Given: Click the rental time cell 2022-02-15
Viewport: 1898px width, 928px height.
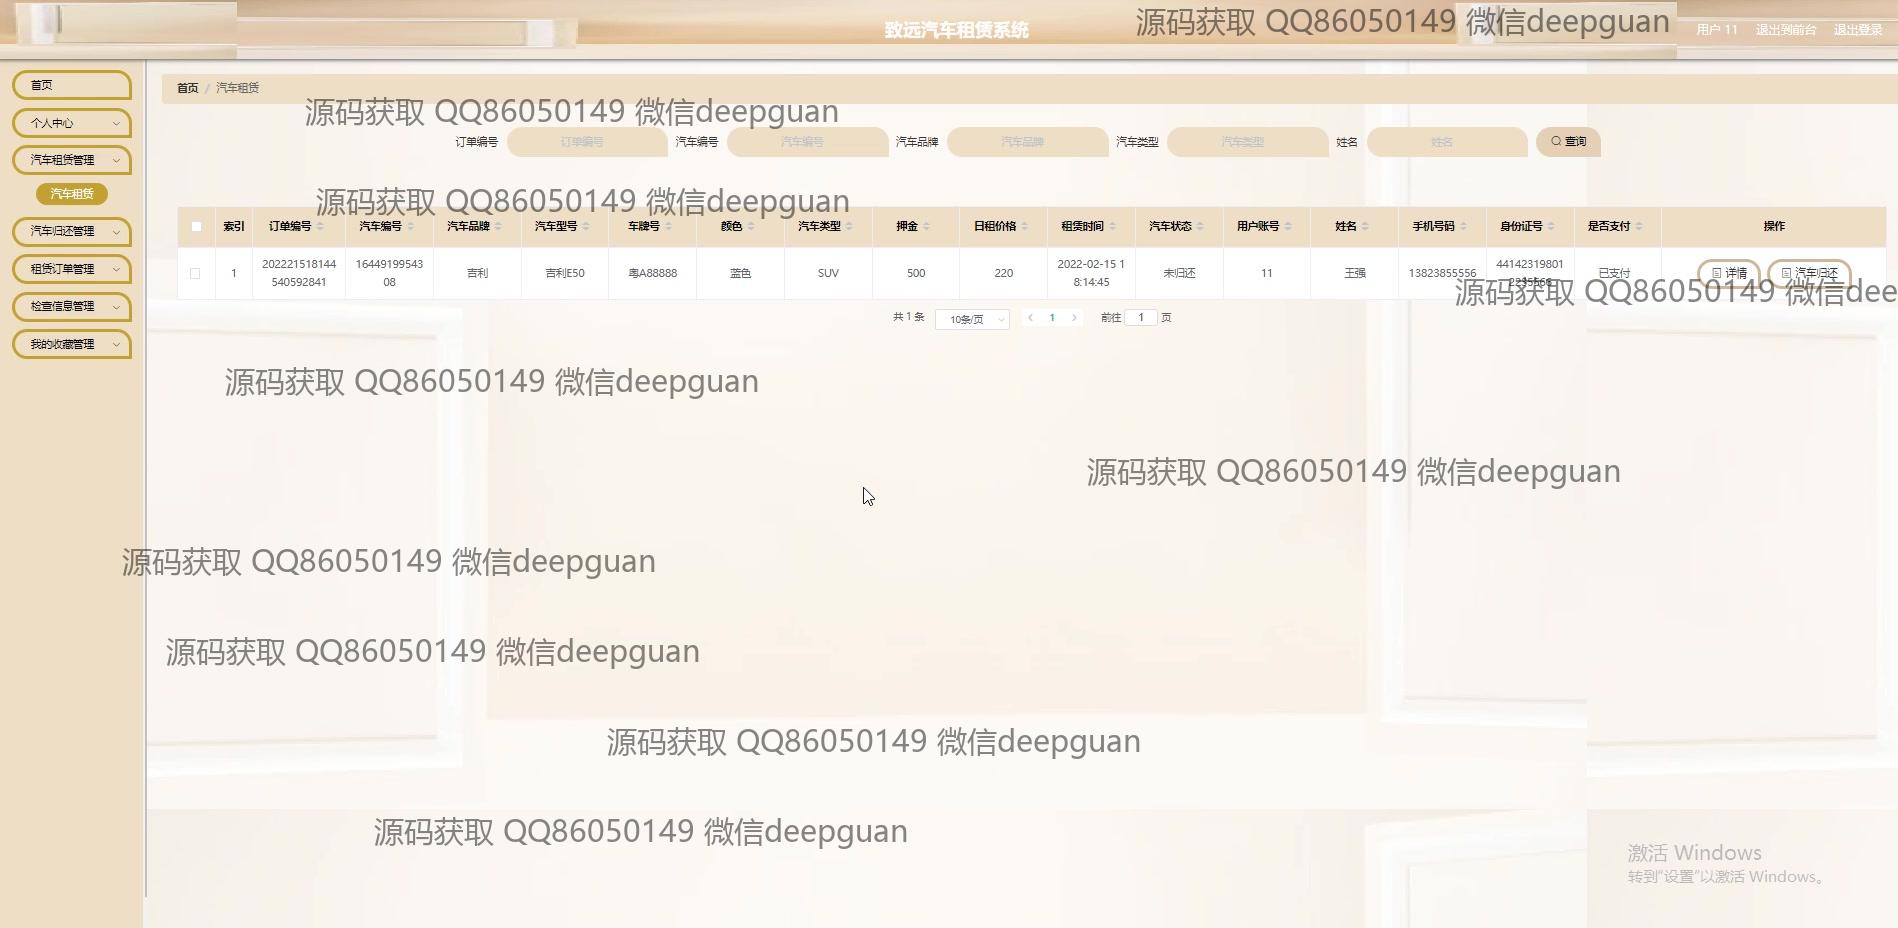Looking at the screenshot, I should (1091, 273).
